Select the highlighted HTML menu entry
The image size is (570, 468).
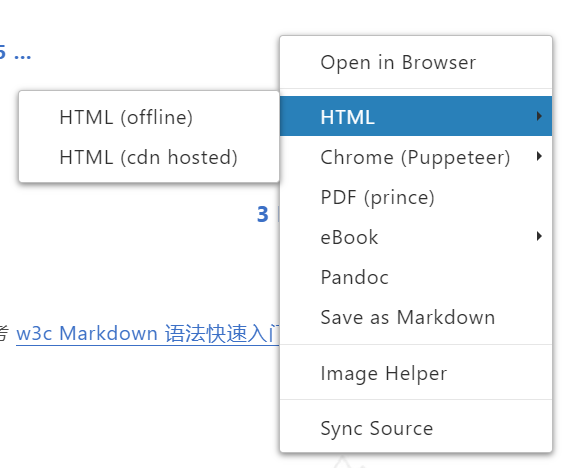[x=416, y=116]
